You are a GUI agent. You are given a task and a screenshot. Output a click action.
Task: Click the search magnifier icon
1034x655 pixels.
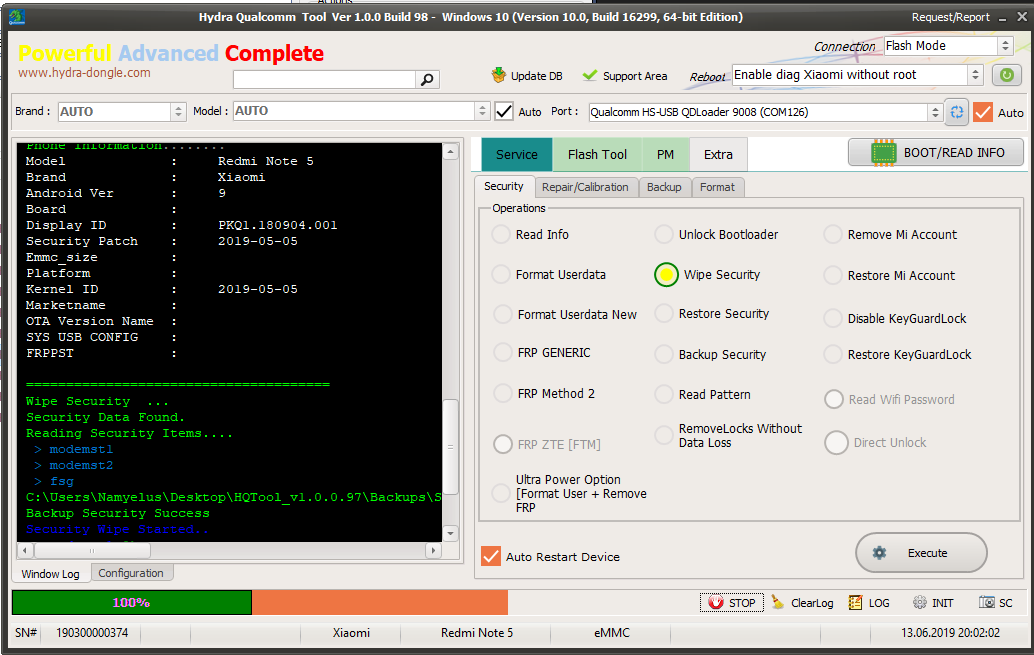click(x=427, y=80)
